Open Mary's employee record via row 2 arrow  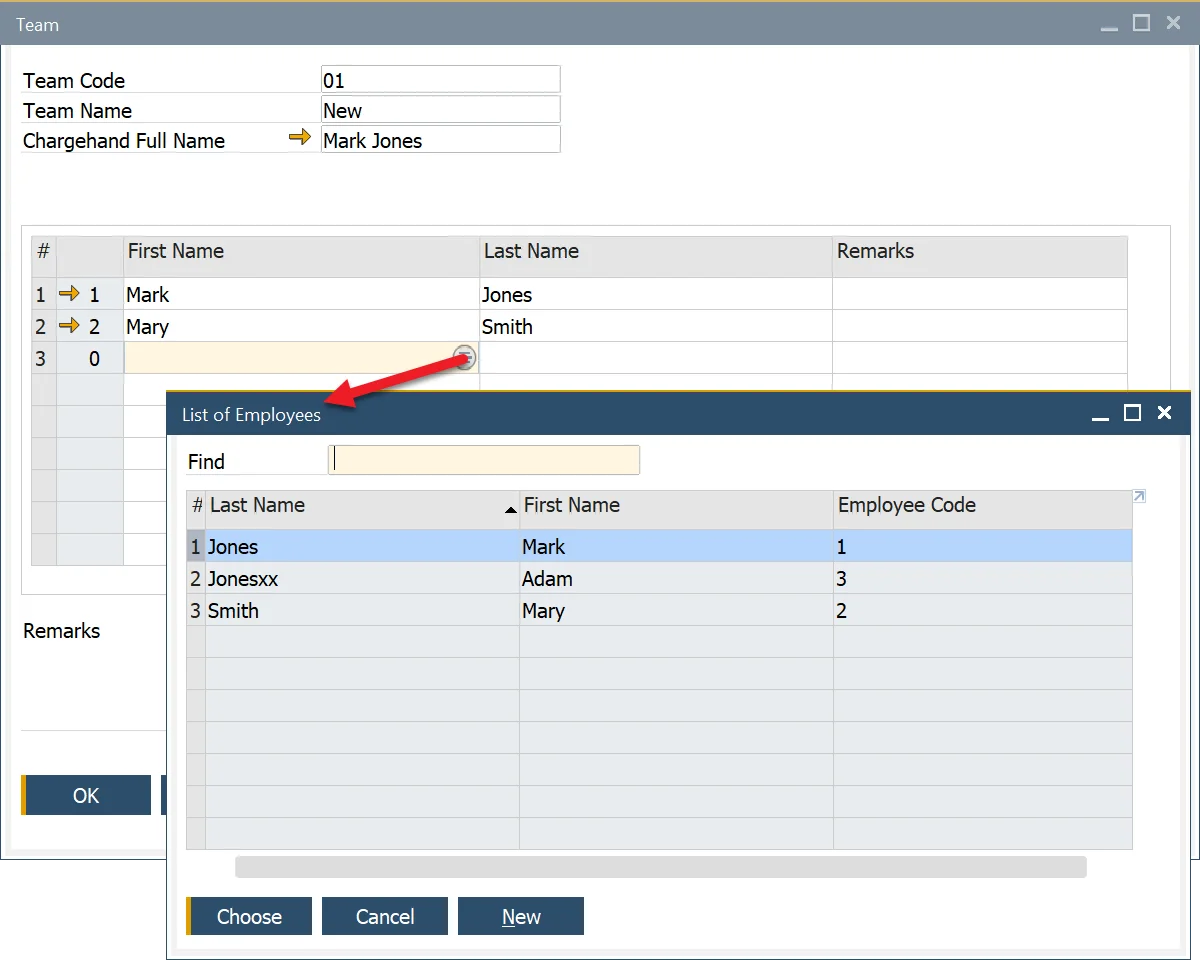pos(69,326)
